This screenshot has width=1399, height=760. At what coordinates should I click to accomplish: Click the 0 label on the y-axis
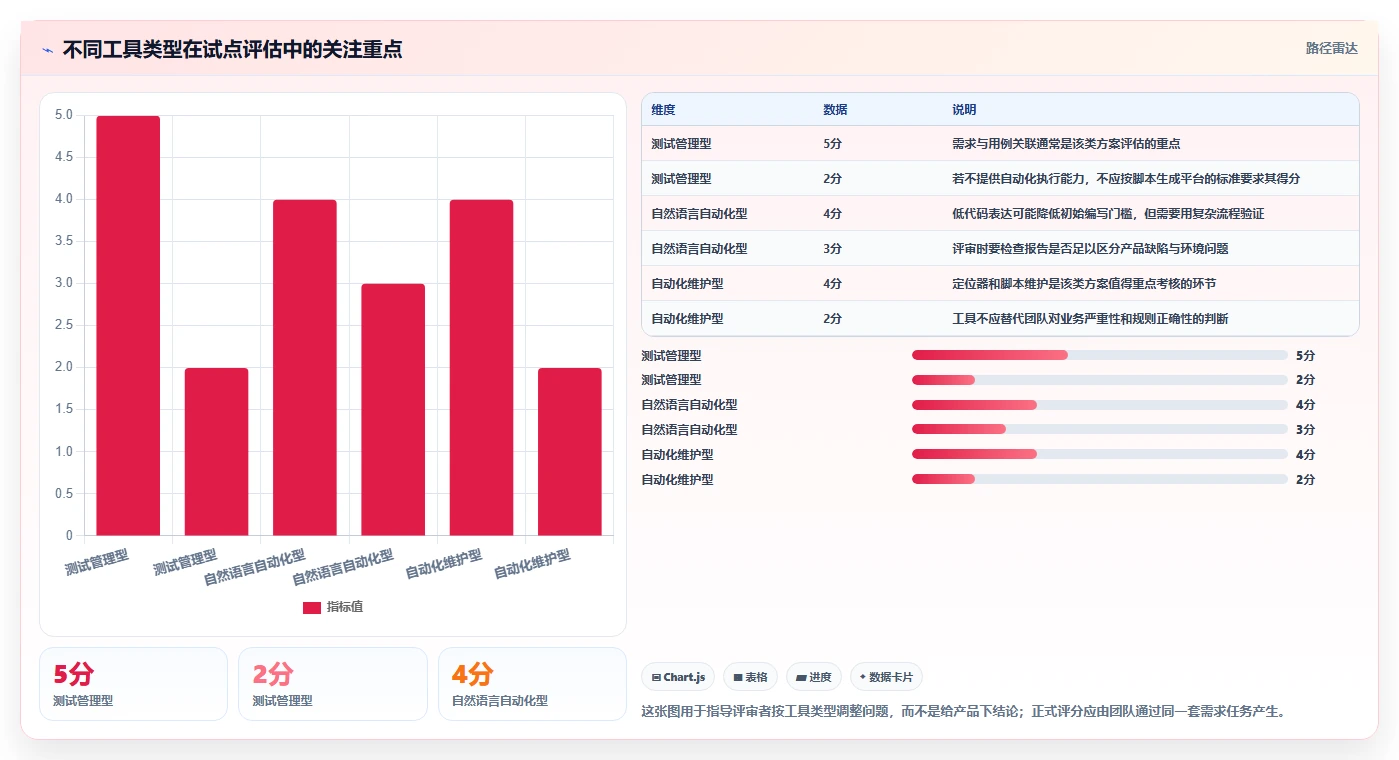(70, 535)
